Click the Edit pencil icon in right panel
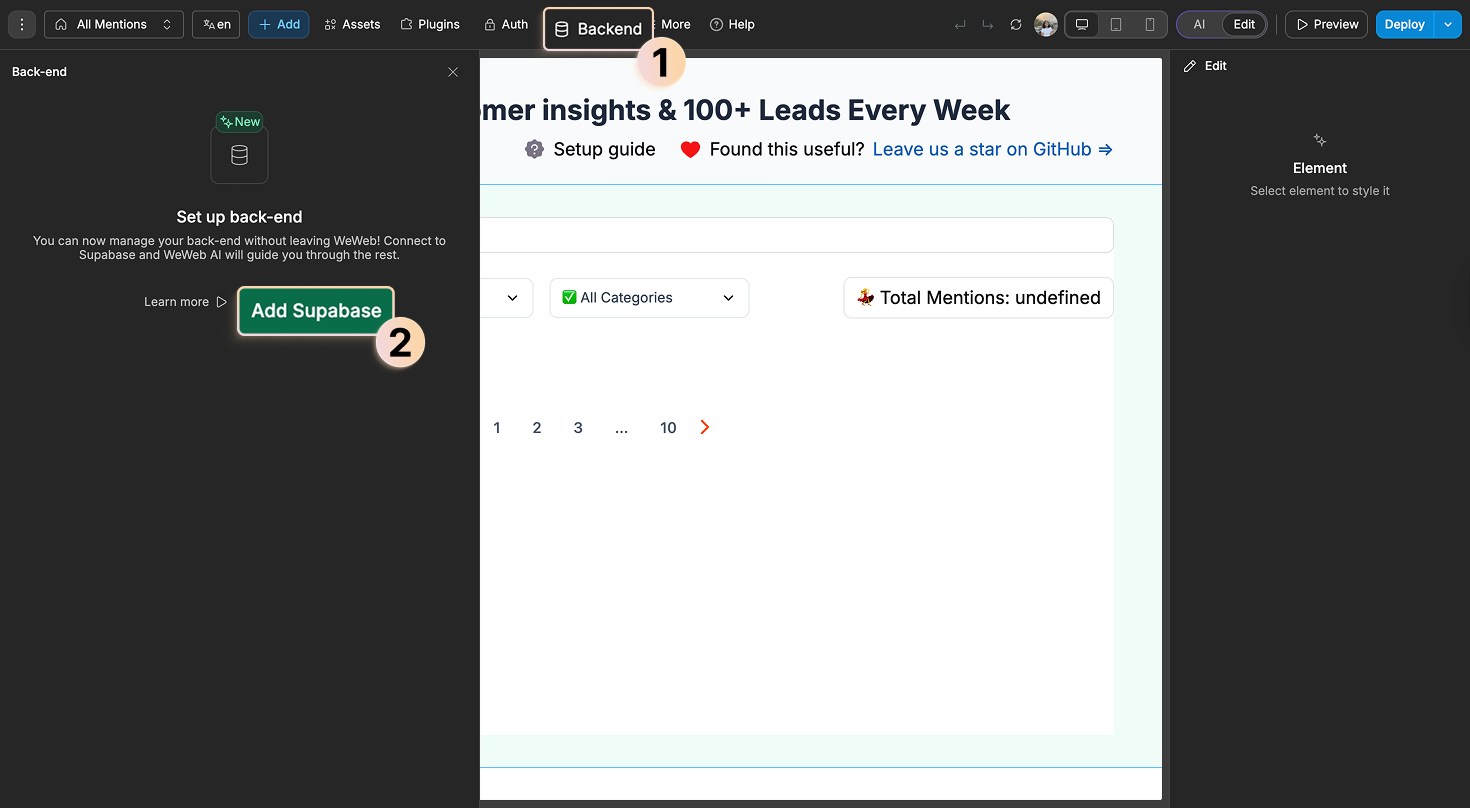This screenshot has height=808, width=1470. point(1190,65)
